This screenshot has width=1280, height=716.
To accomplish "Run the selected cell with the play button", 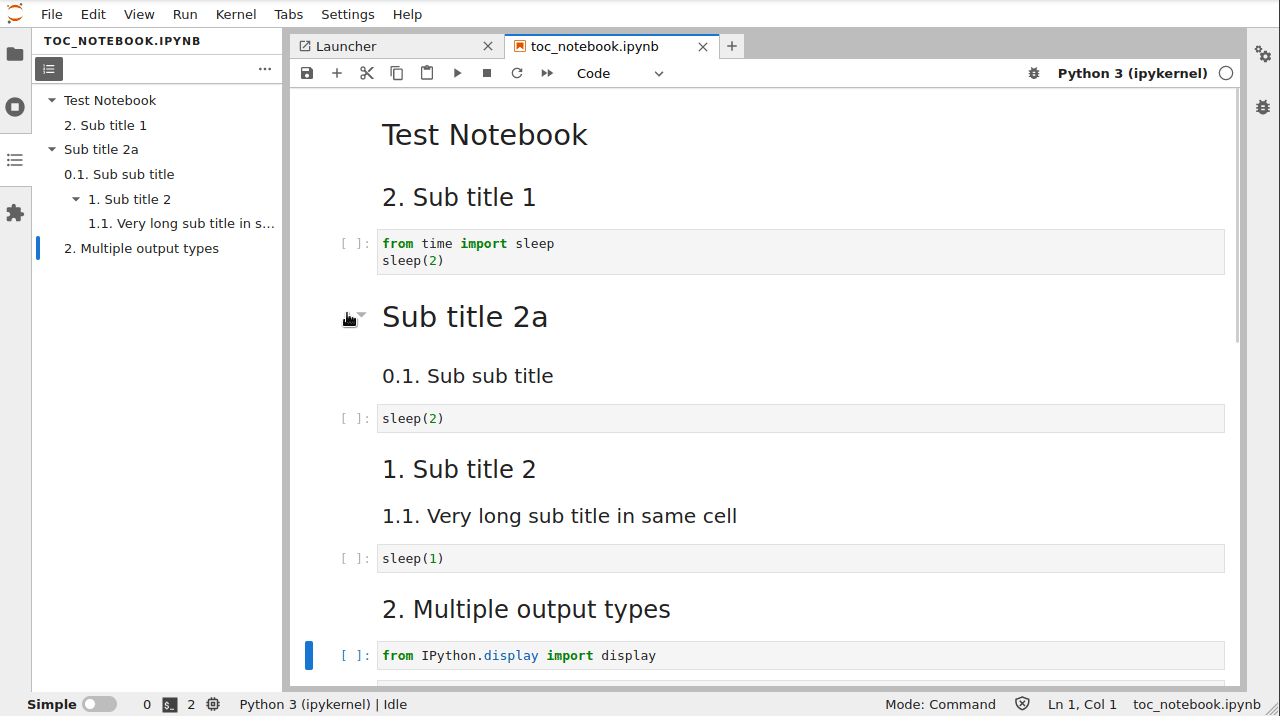I will [457, 73].
